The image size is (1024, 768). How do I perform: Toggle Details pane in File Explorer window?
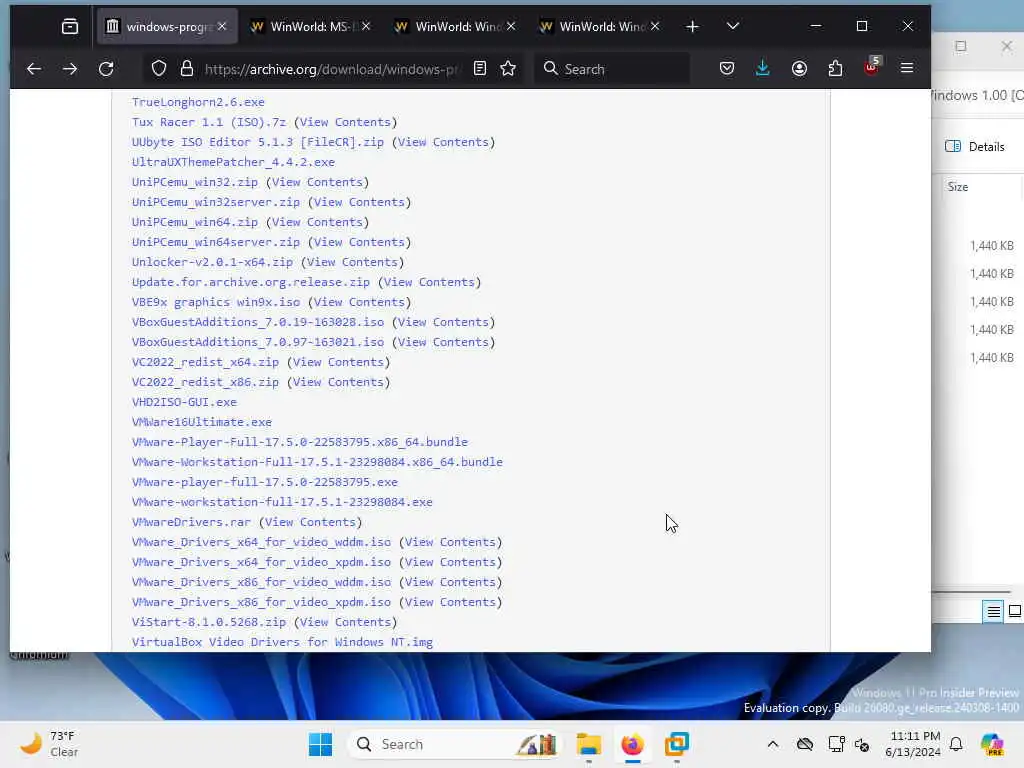click(x=975, y=146)
